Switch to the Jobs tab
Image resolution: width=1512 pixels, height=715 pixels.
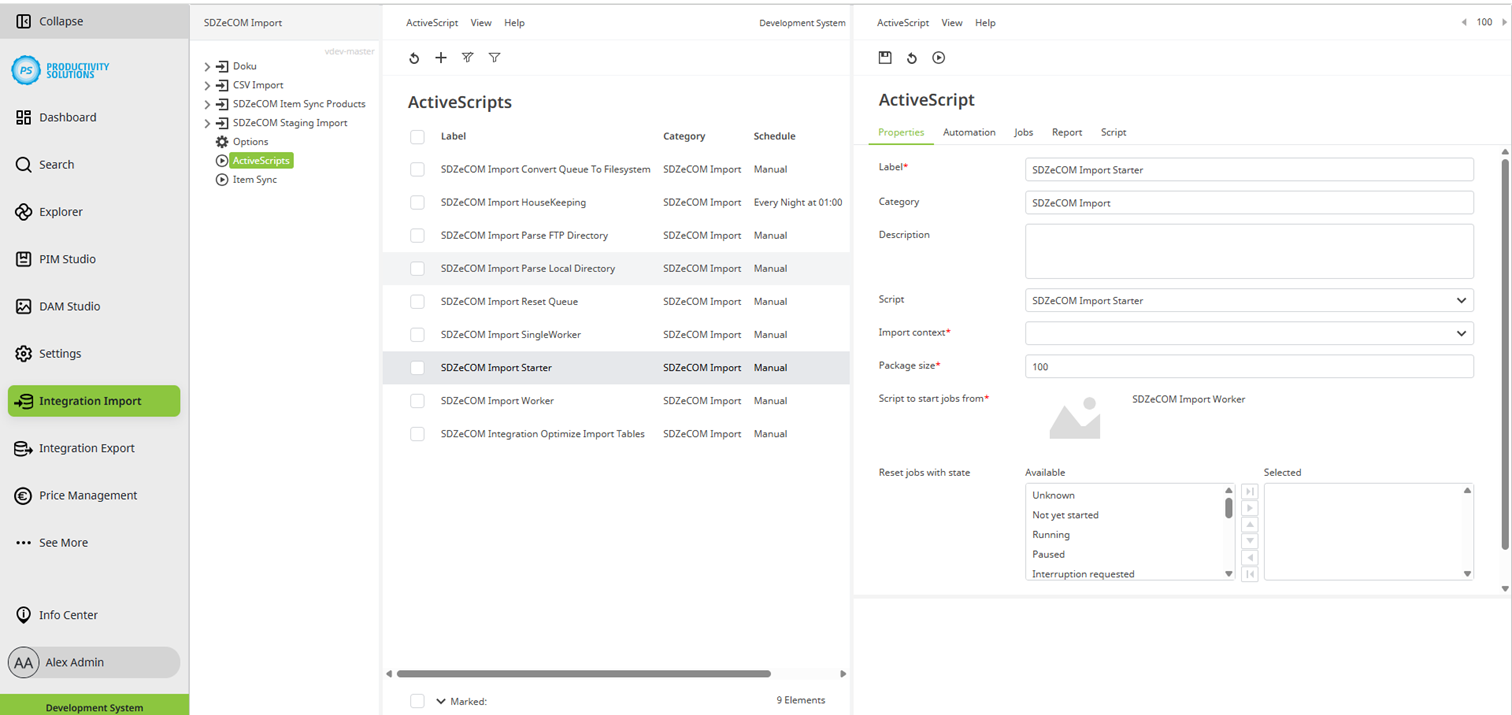click(1023, 132)
